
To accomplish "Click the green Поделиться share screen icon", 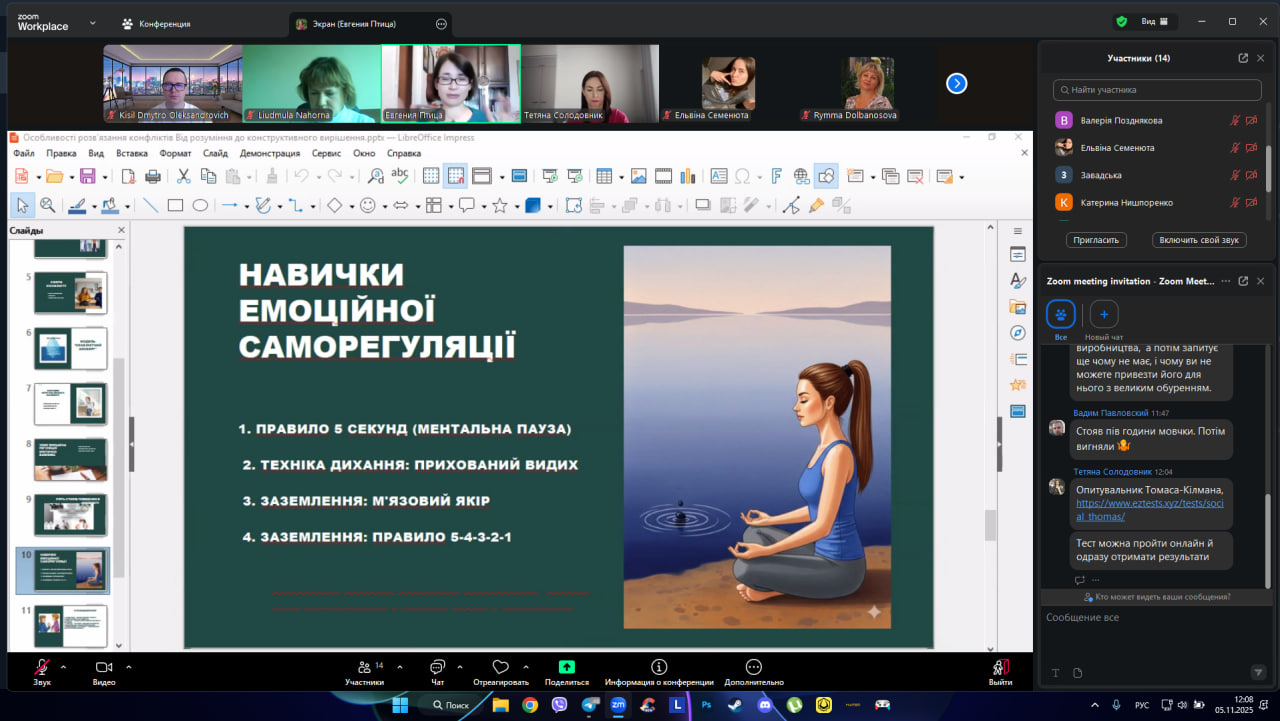I will (567, 668).
